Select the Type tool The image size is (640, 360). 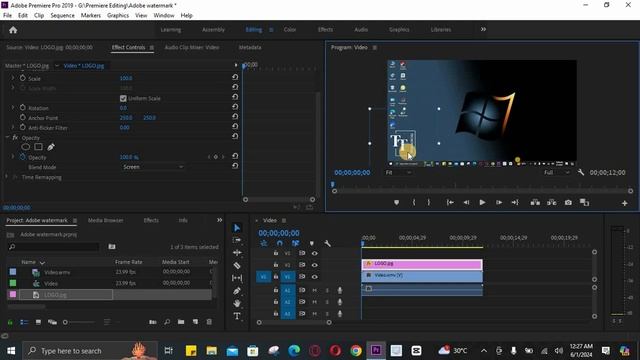pyautogui.click(x=237, y=316)
